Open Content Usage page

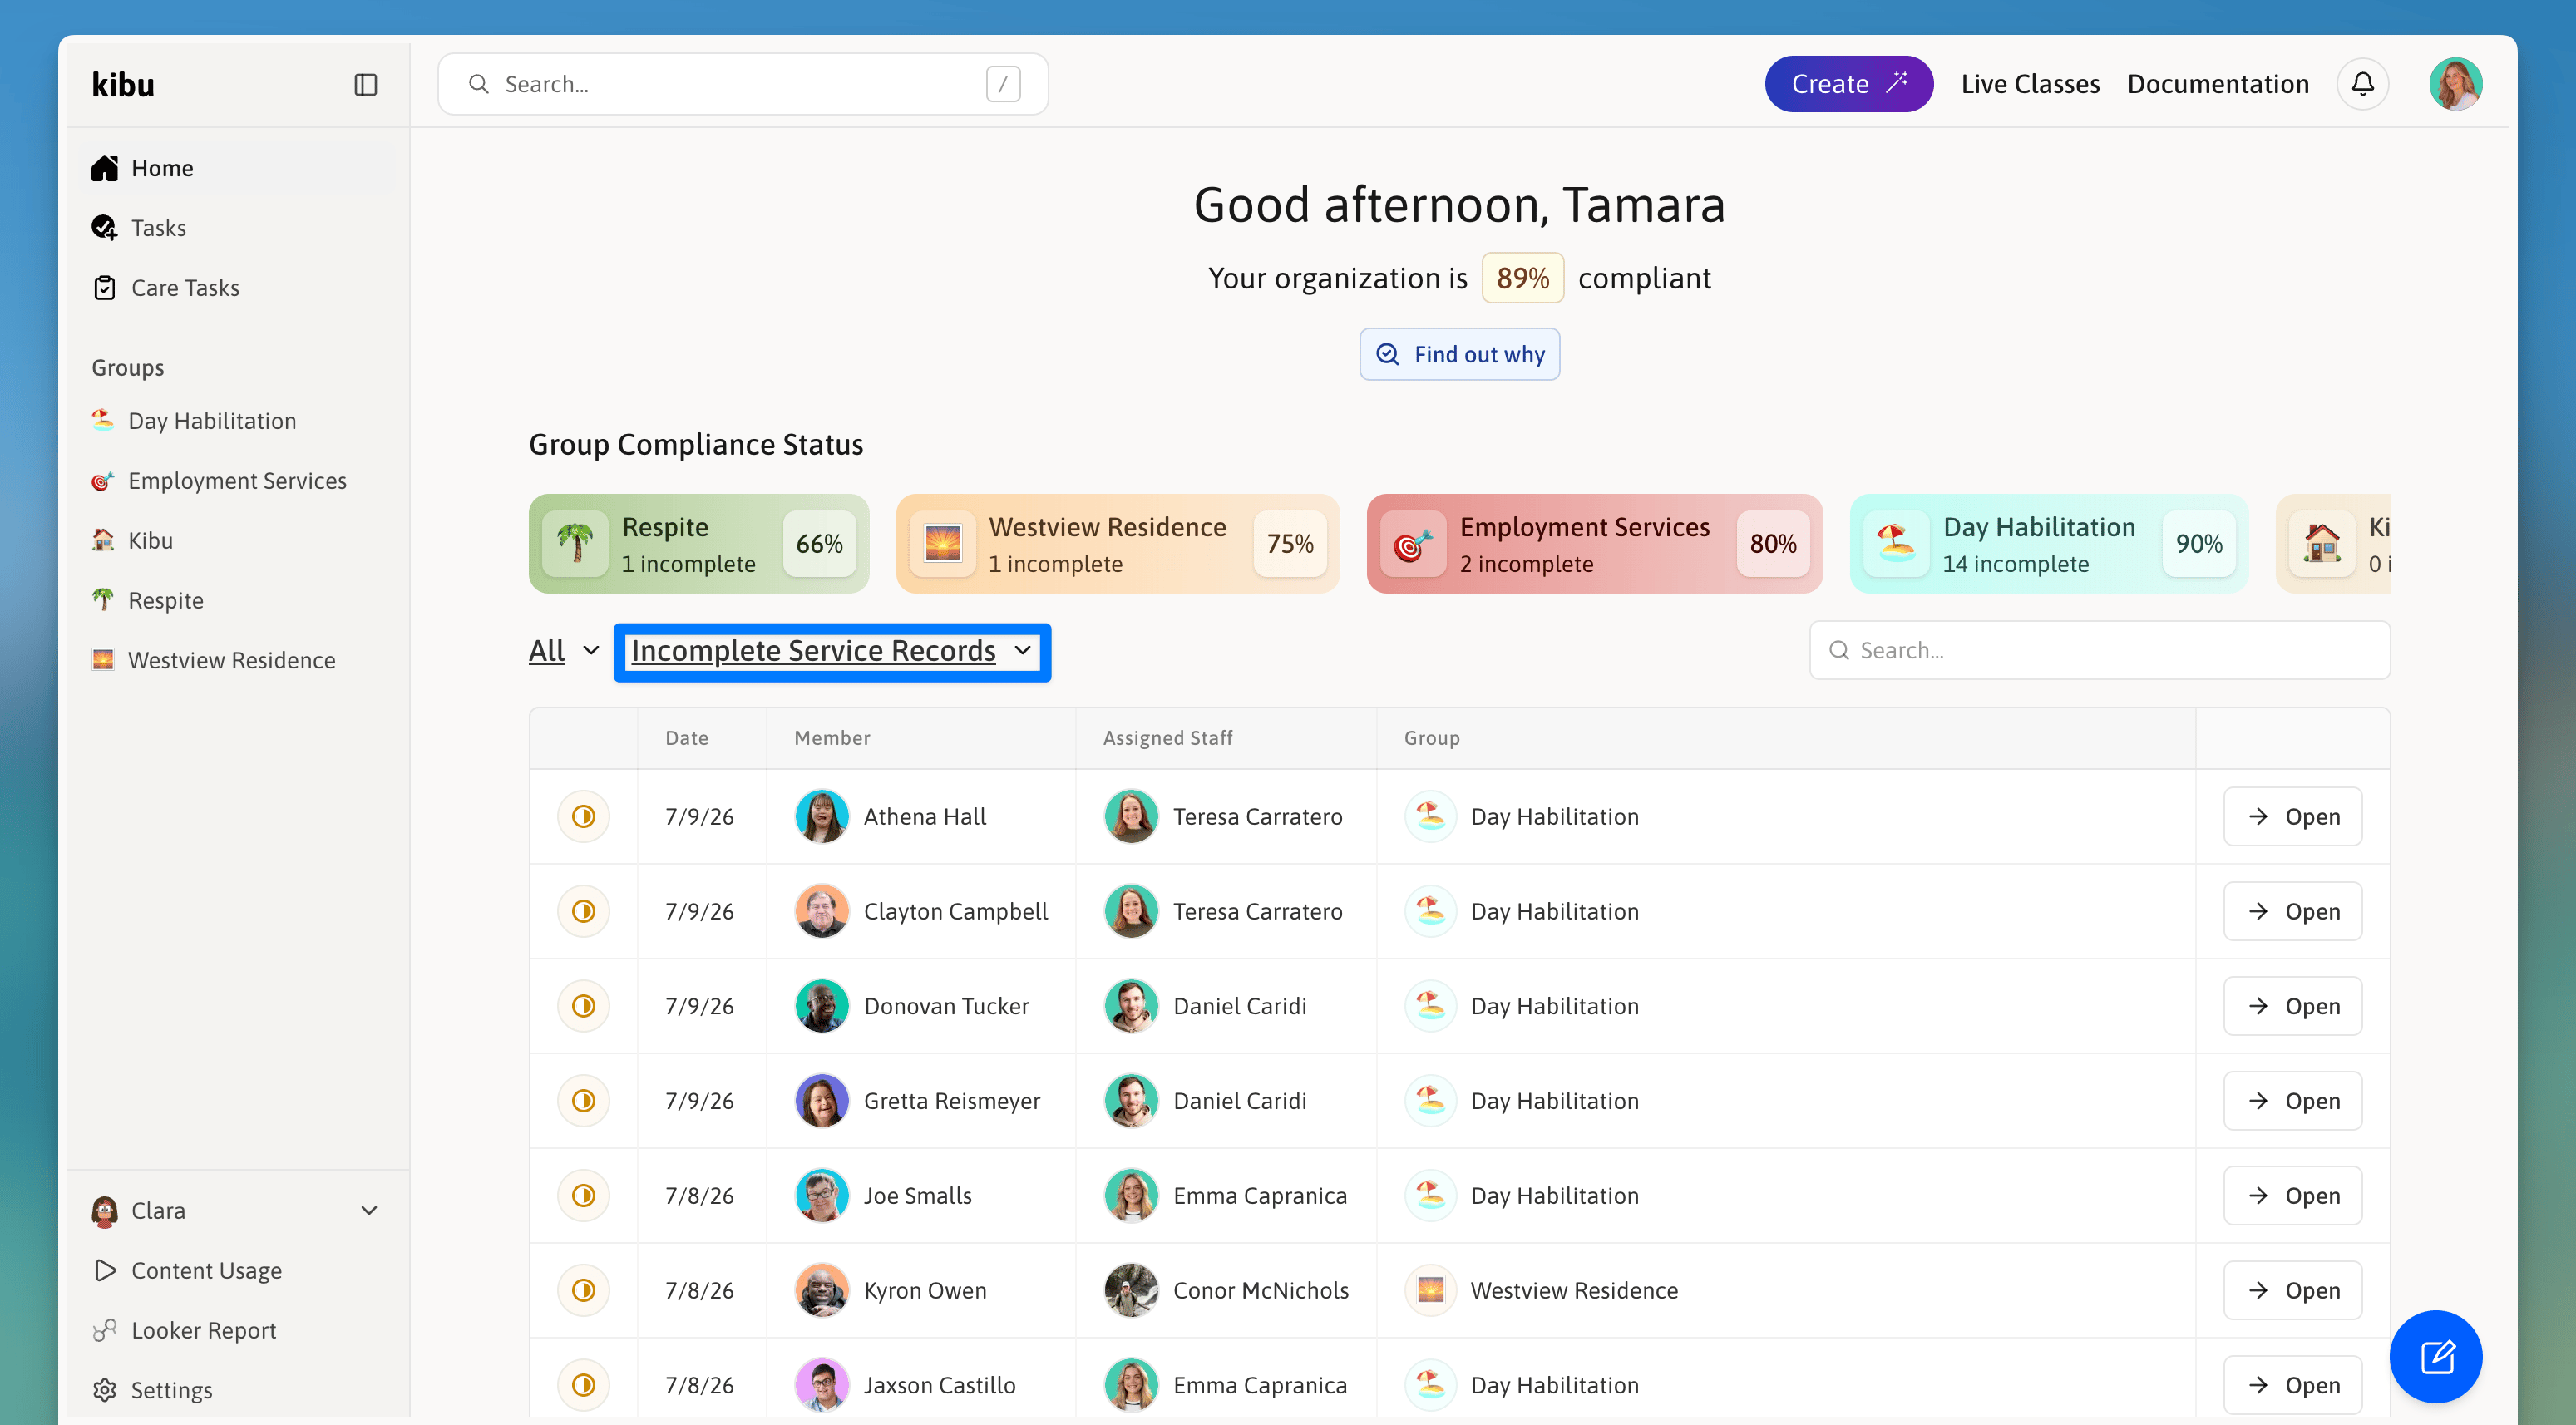(237, 1270)
